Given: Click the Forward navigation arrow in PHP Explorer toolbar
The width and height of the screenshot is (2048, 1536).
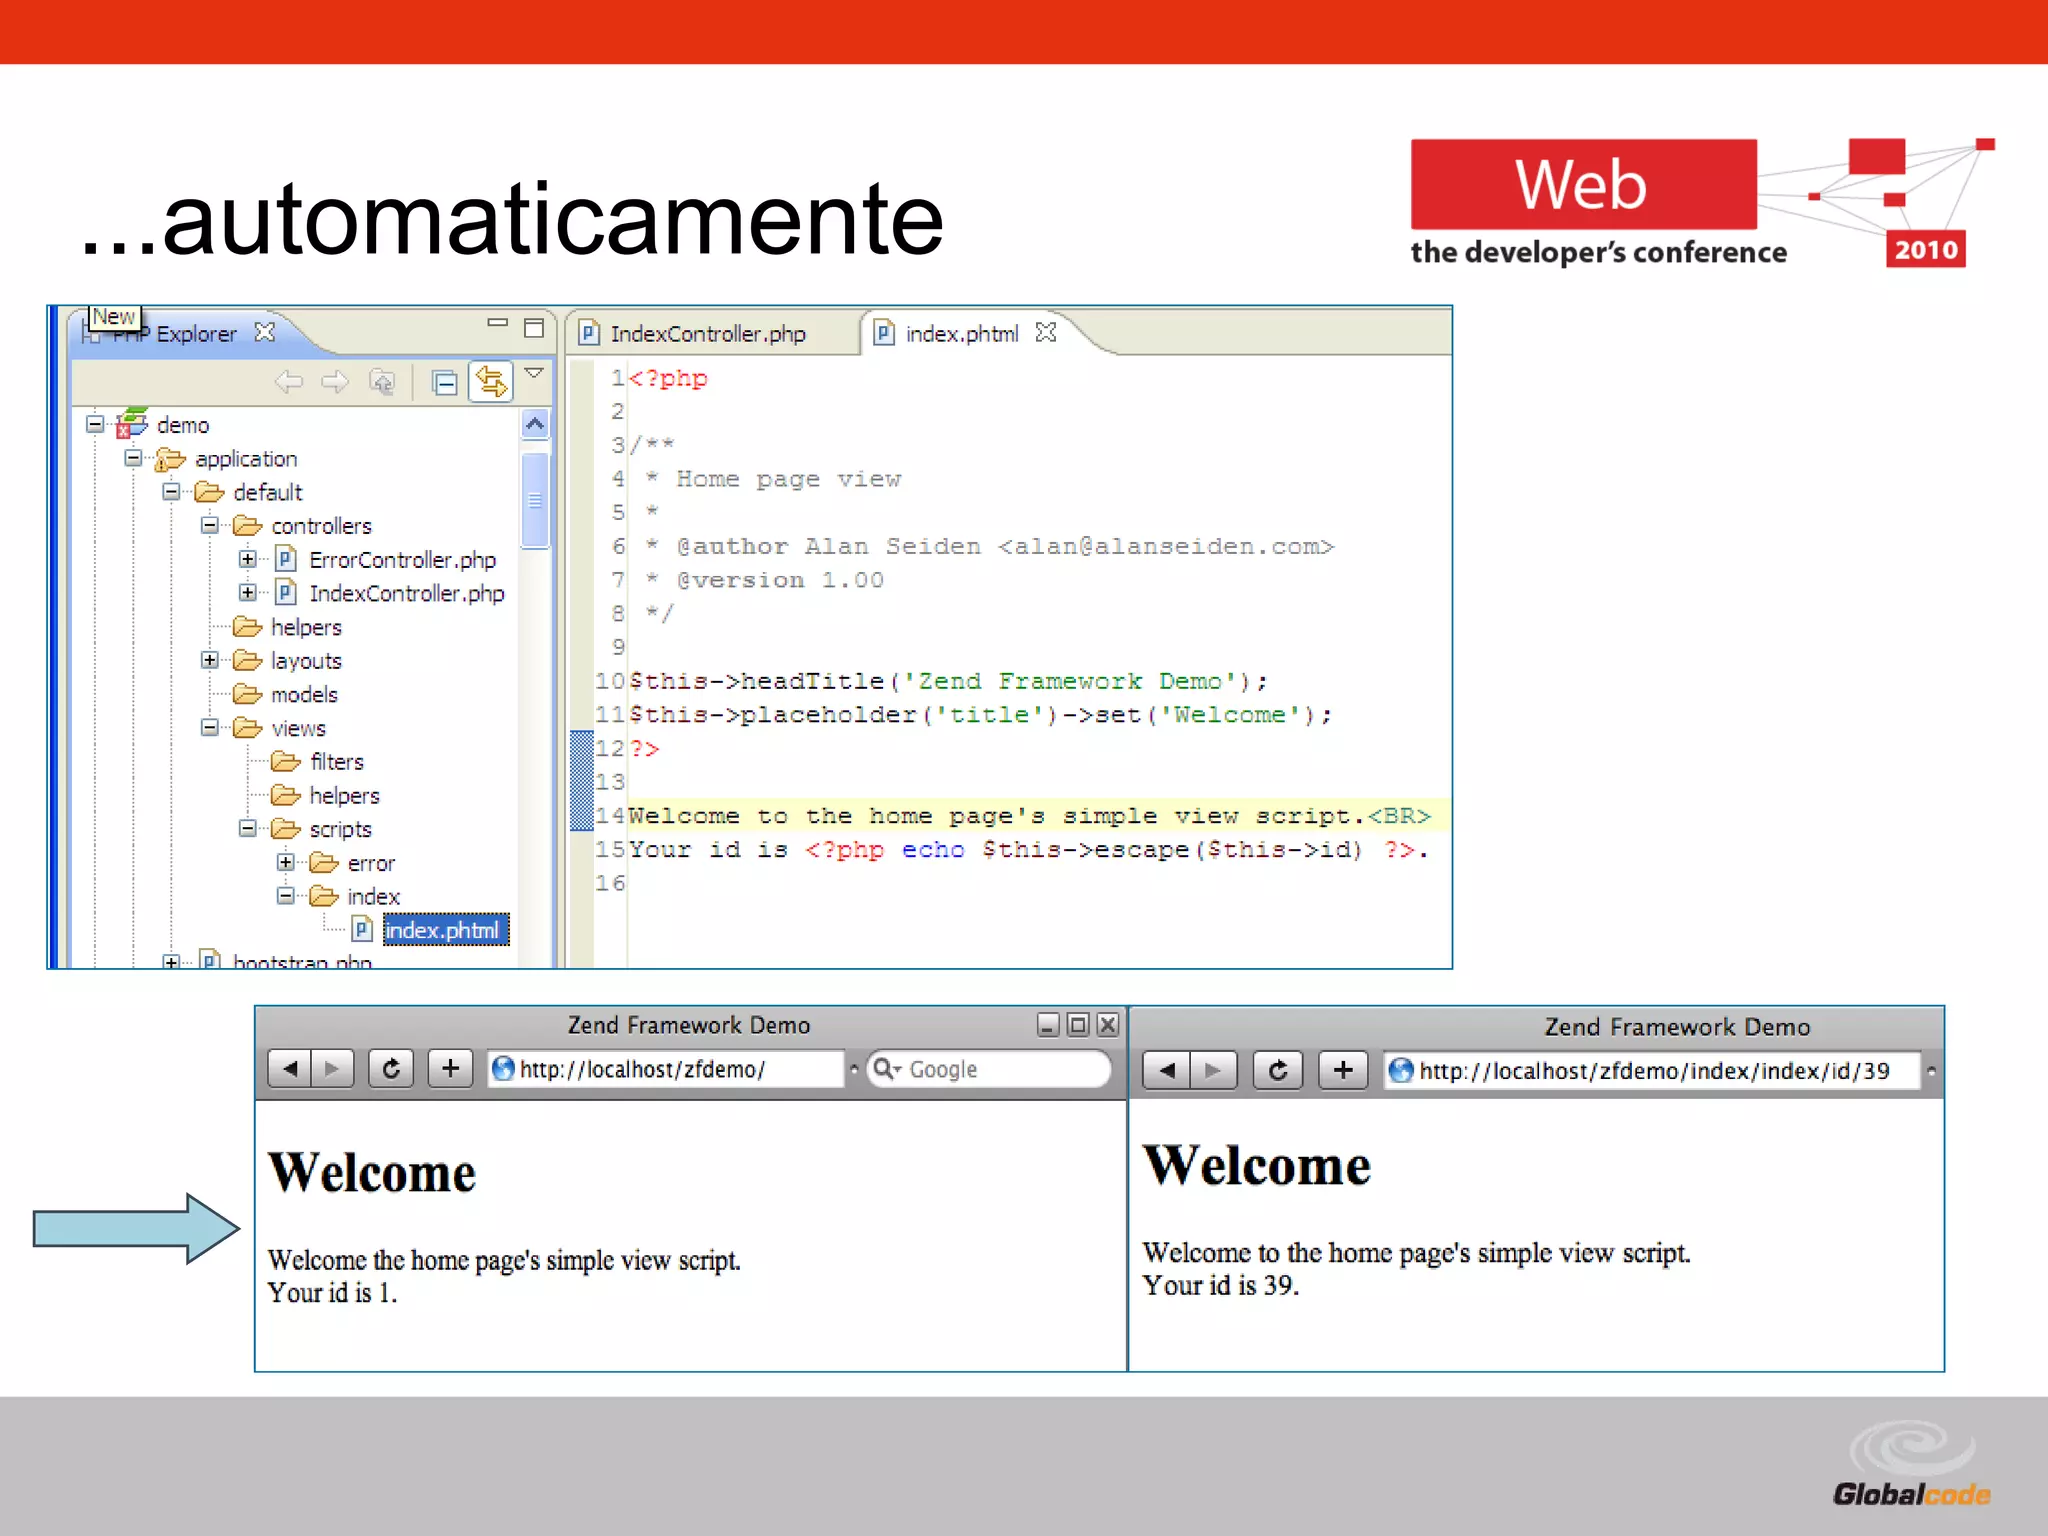Looking at the screenshot, I should pyautogui.click(x=335, y=382).
